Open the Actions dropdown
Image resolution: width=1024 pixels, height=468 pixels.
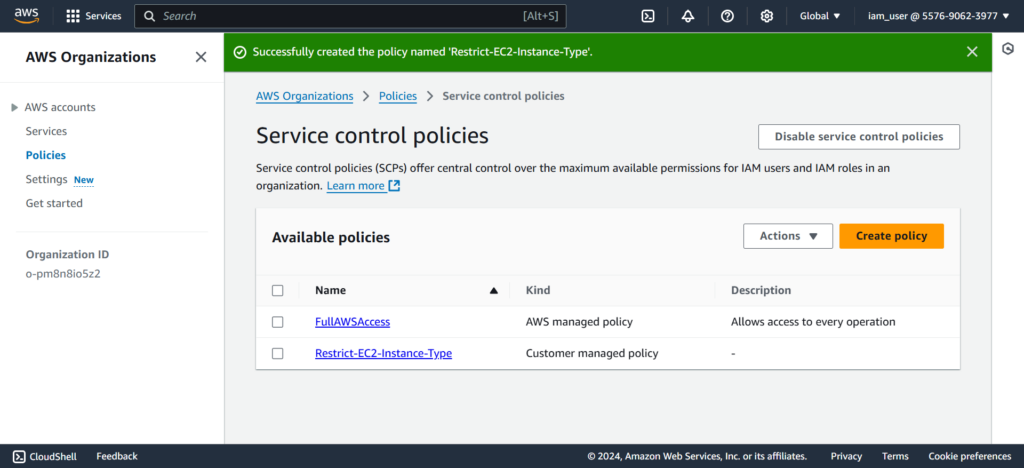tap(788, 236)
